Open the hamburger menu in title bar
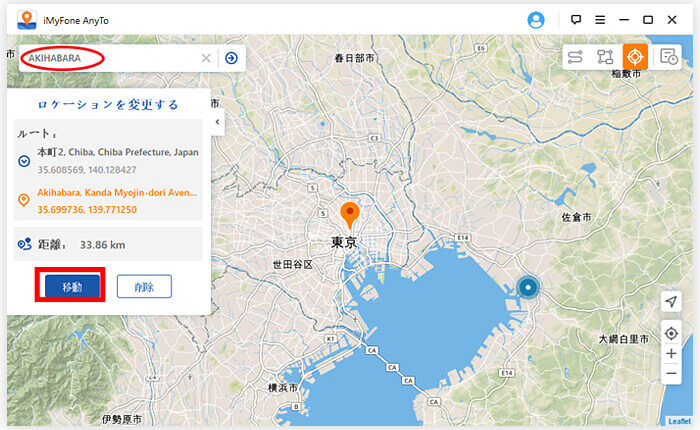The height and width of the screenshot is (430, 700). 600,19
